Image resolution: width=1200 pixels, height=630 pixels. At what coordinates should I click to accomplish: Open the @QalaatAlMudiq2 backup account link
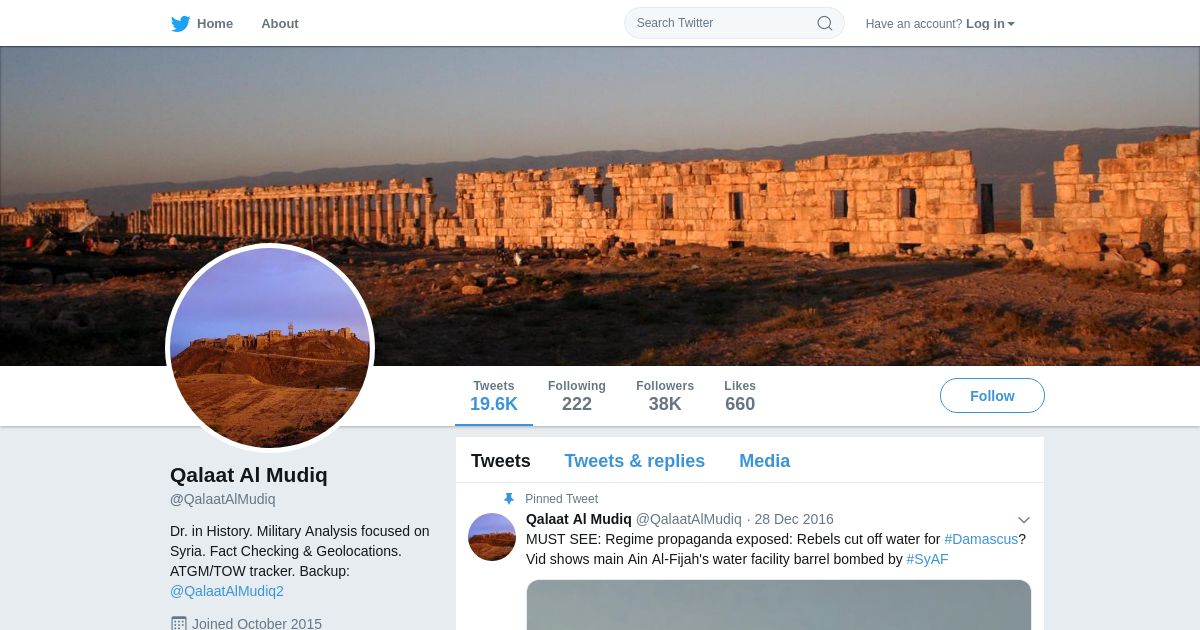click(x=227, y=591)
